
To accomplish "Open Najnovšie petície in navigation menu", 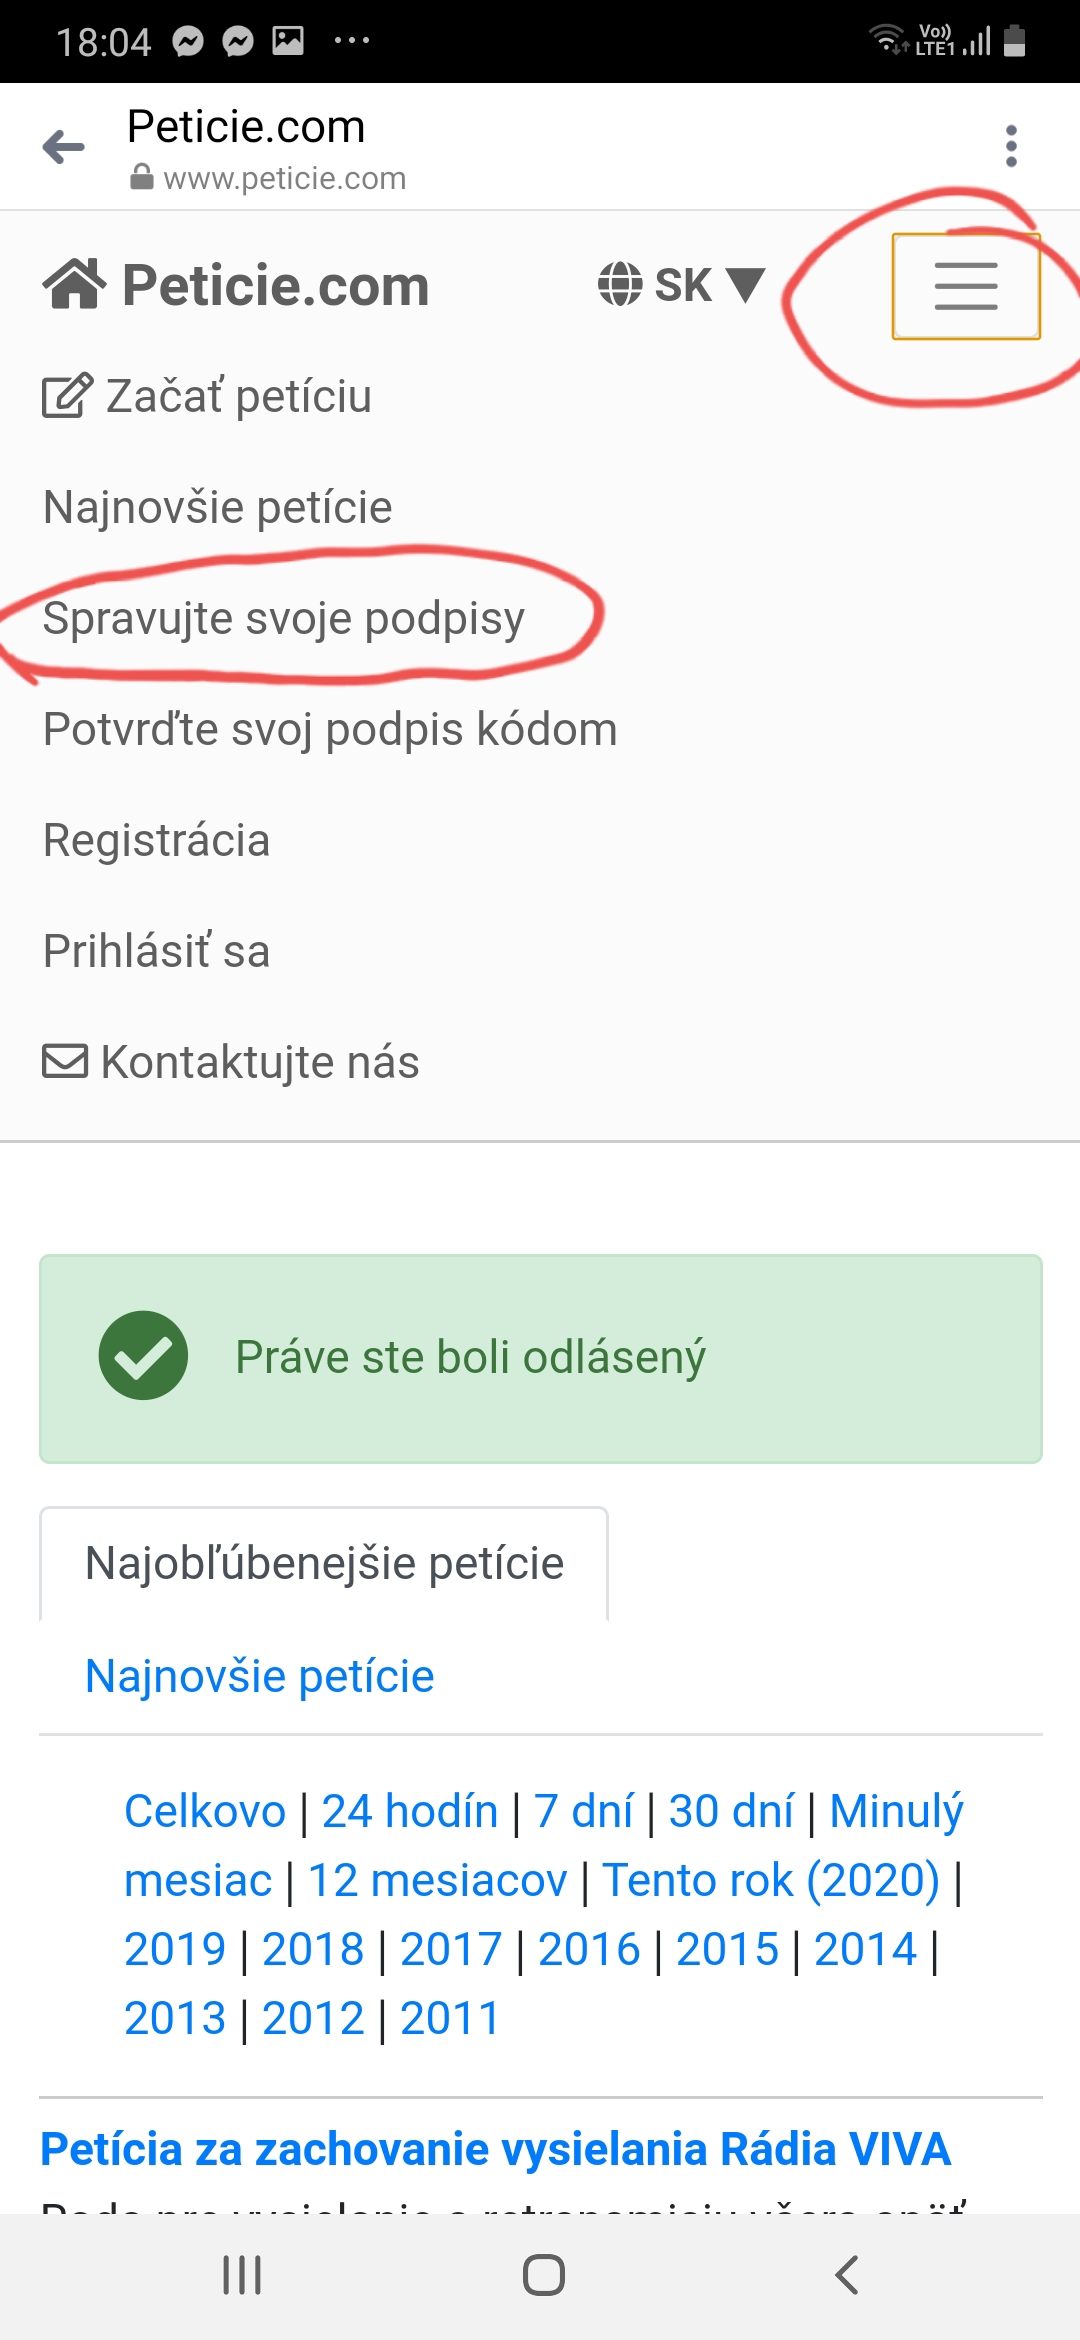I will pos(218,507).
